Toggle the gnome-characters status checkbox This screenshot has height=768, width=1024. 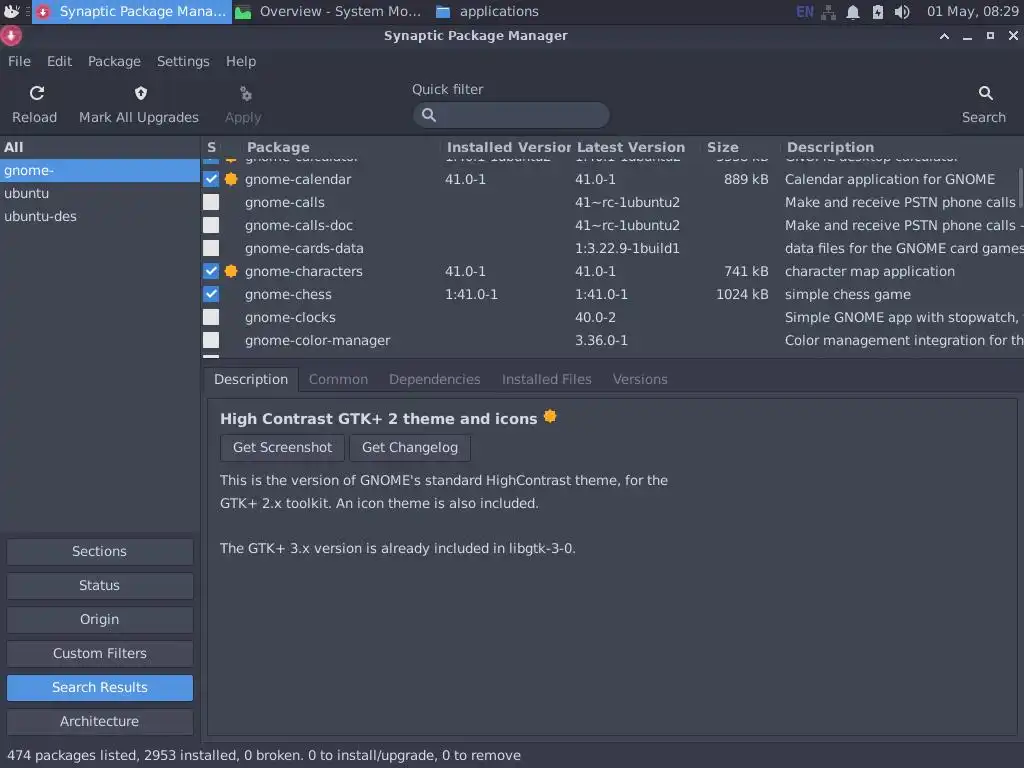click(x=211, y=271)
